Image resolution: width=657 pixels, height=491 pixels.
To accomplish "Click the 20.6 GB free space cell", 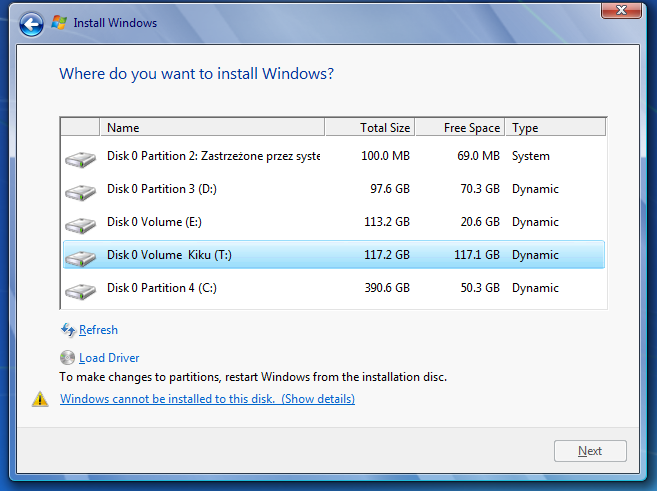I will (x=480, y=222).
